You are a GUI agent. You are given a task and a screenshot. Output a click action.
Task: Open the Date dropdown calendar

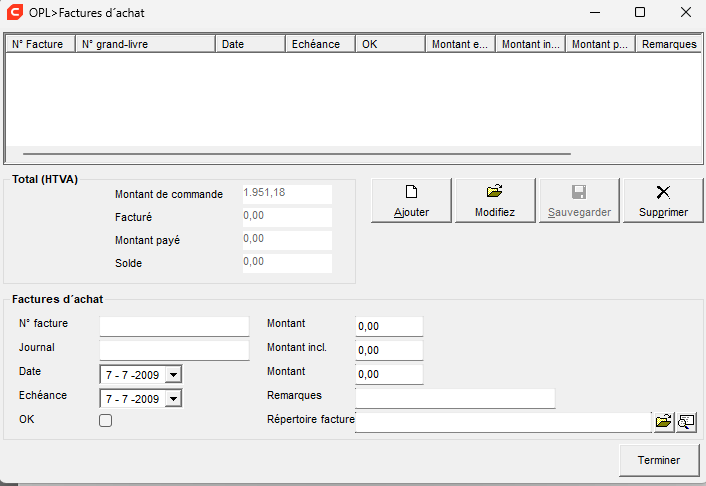173,374
